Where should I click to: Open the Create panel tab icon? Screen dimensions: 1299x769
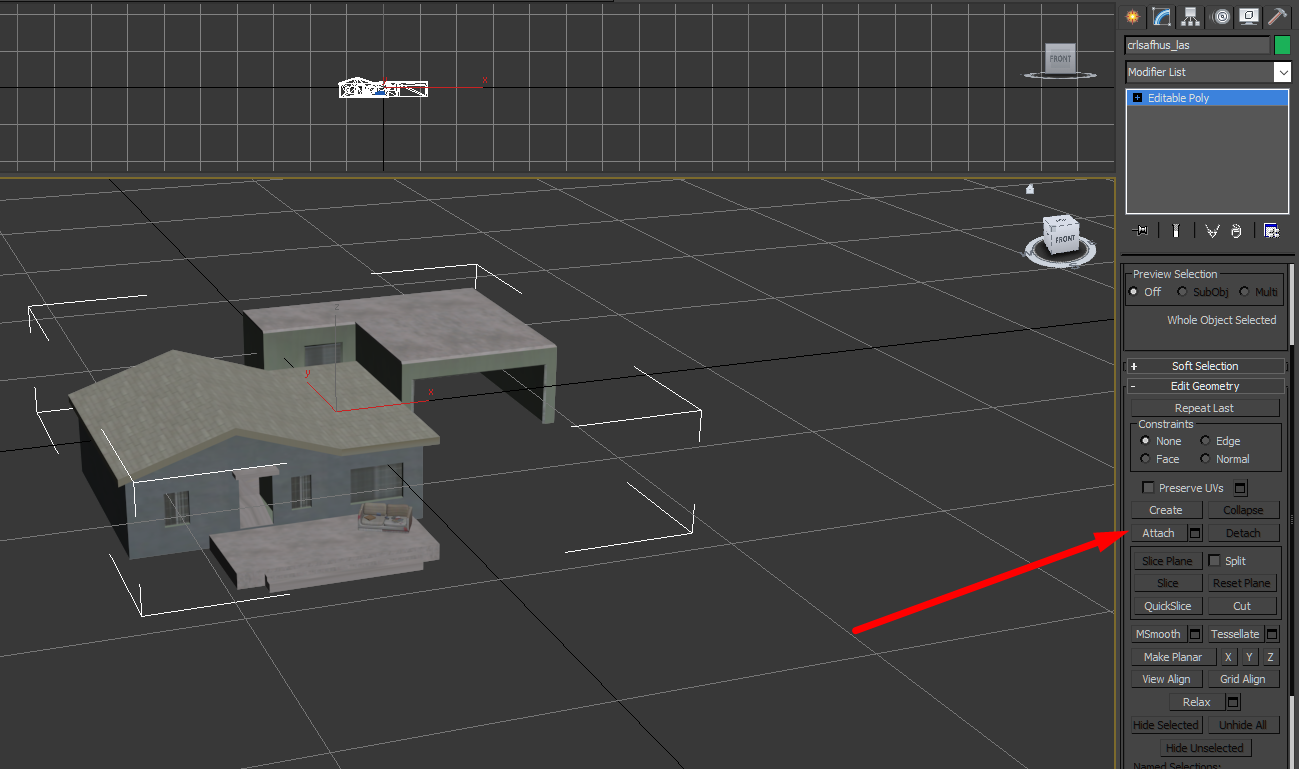tap(1132, 17)
